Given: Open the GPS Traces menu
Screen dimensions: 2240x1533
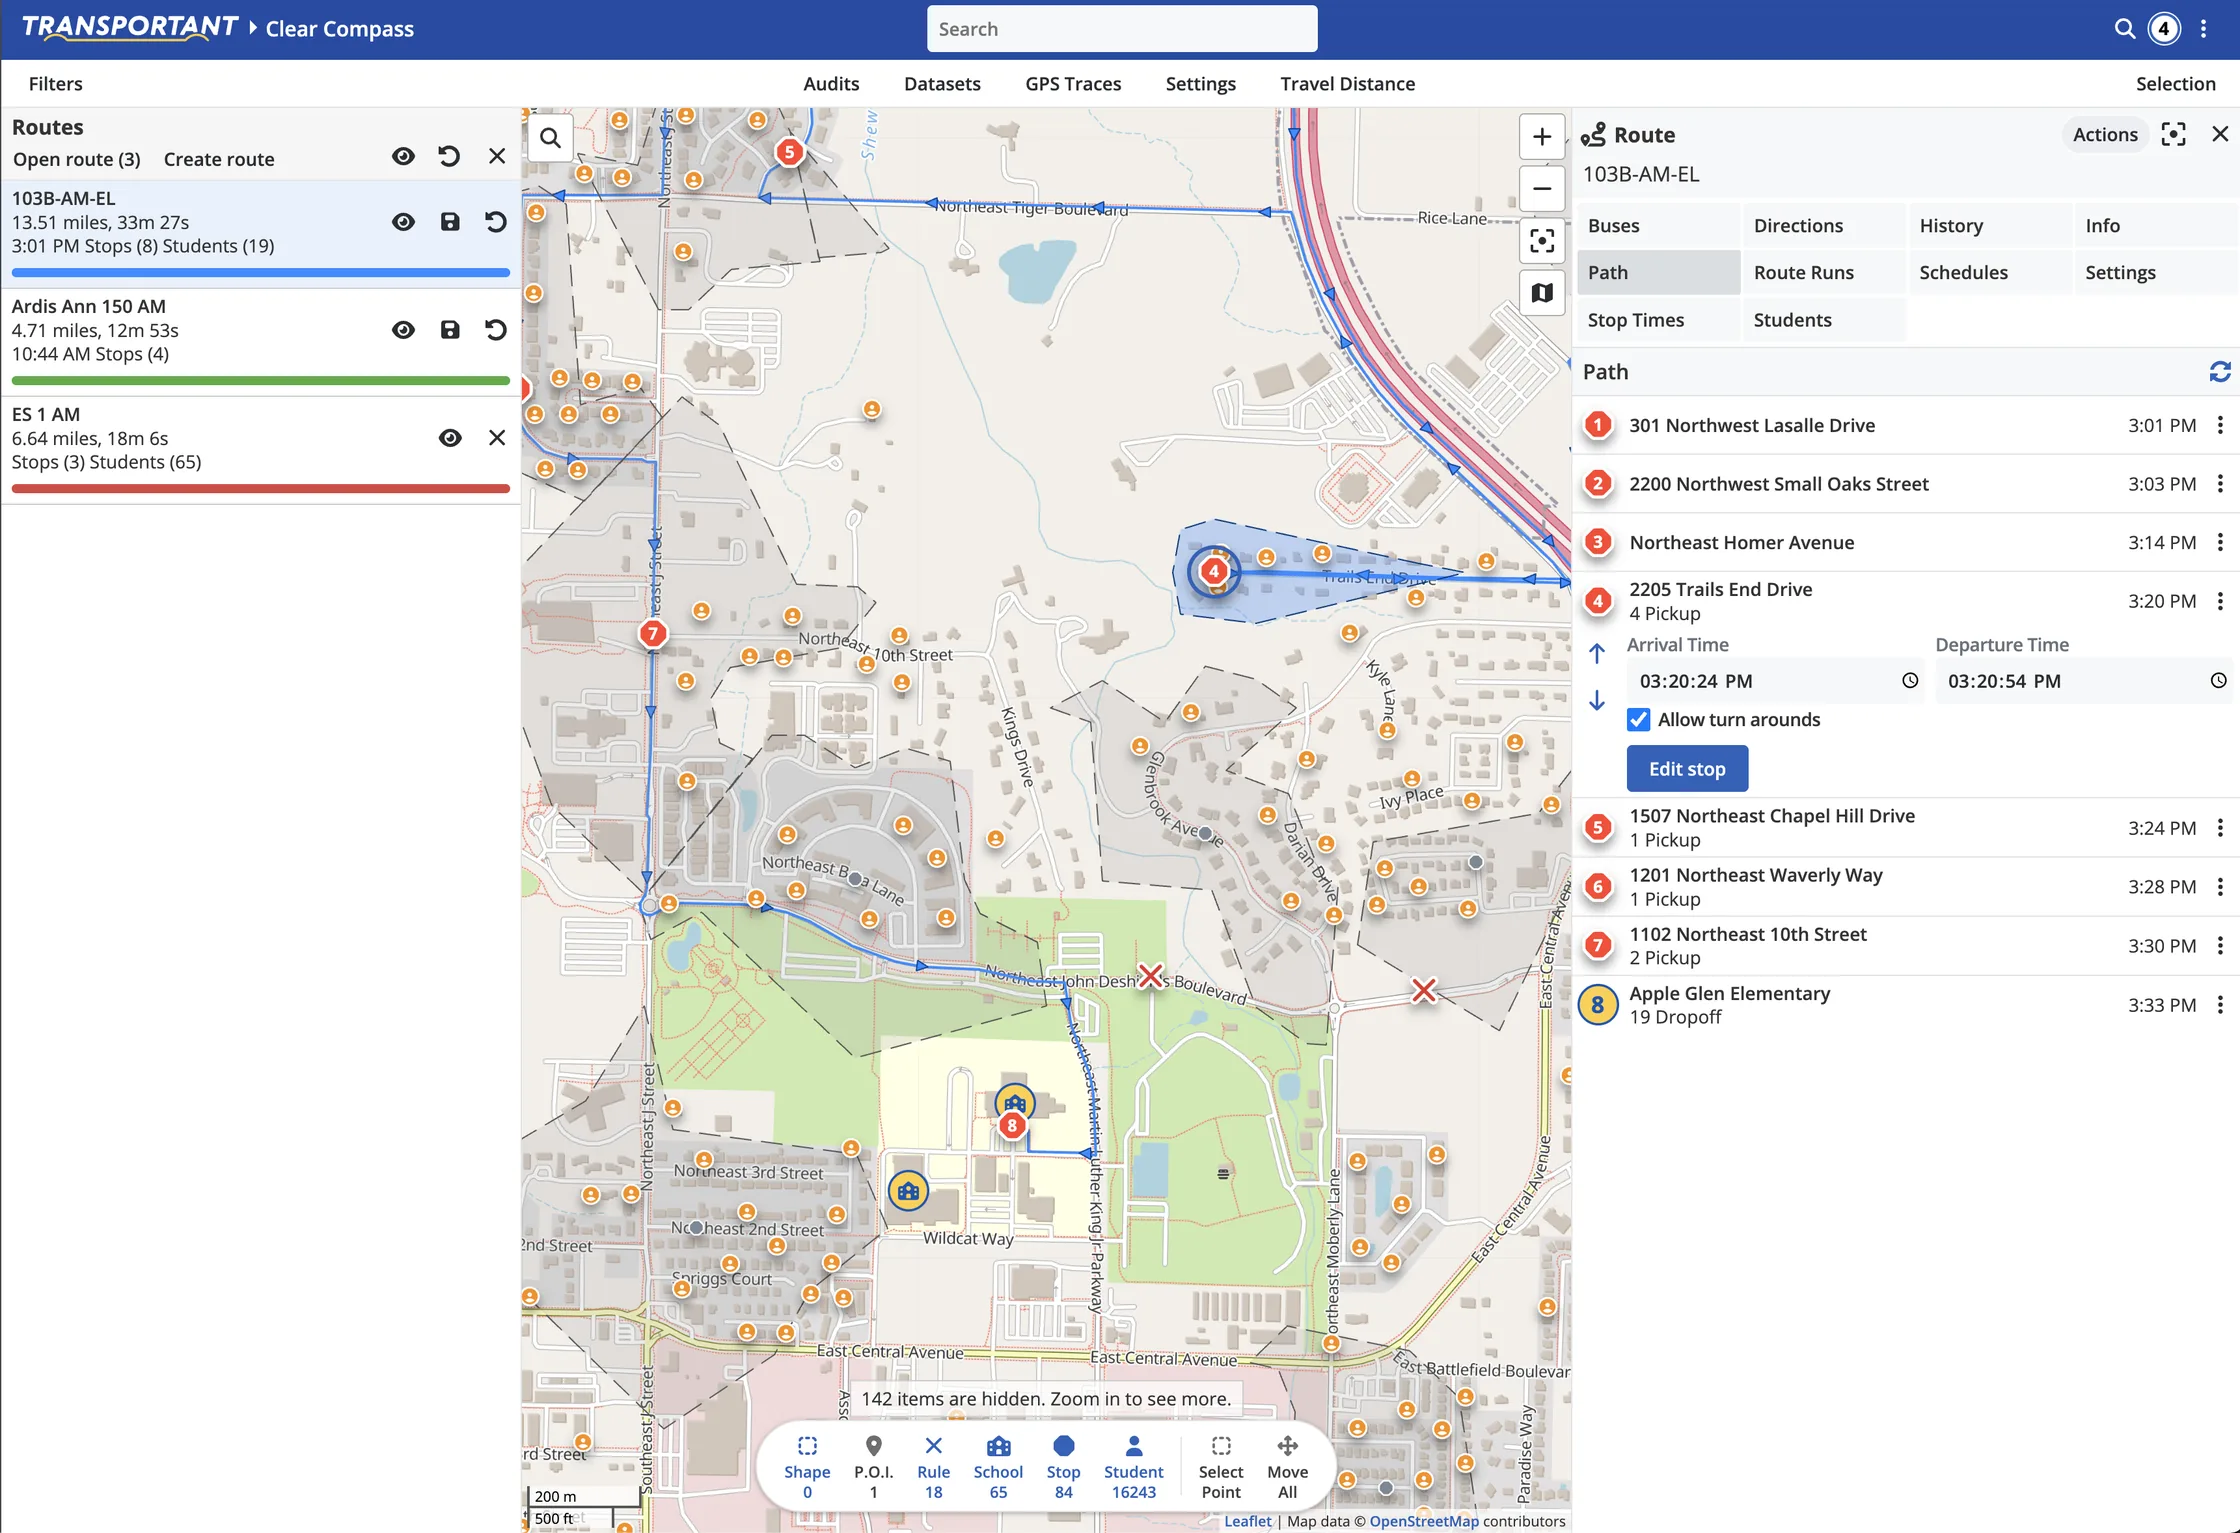Looking at the screenshot, I should tap(1072, 84).
